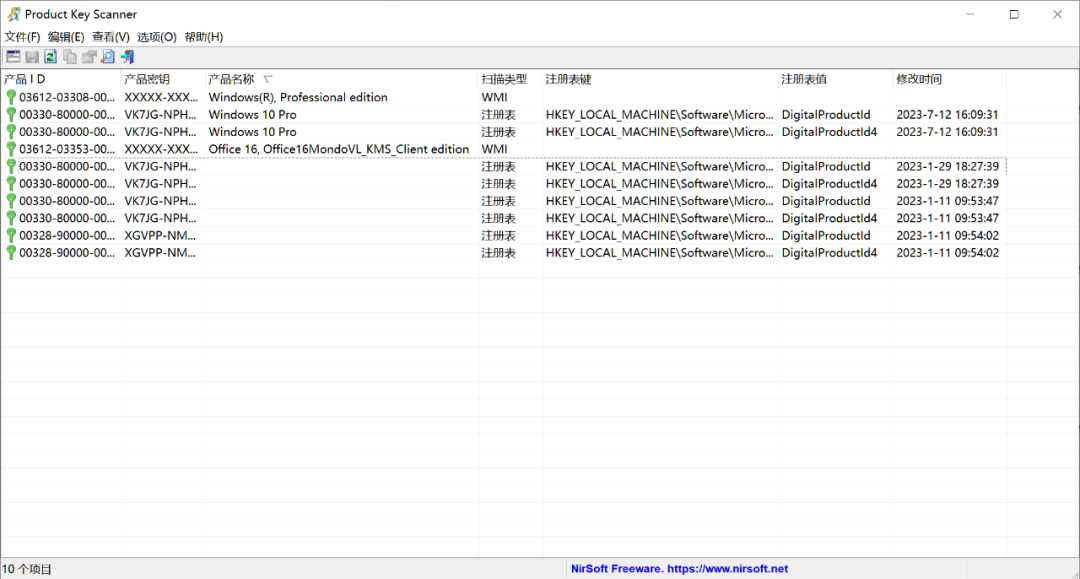Click the exit toolbar icon
Viewport: 1080px width, 579px height.
[127, 57]
